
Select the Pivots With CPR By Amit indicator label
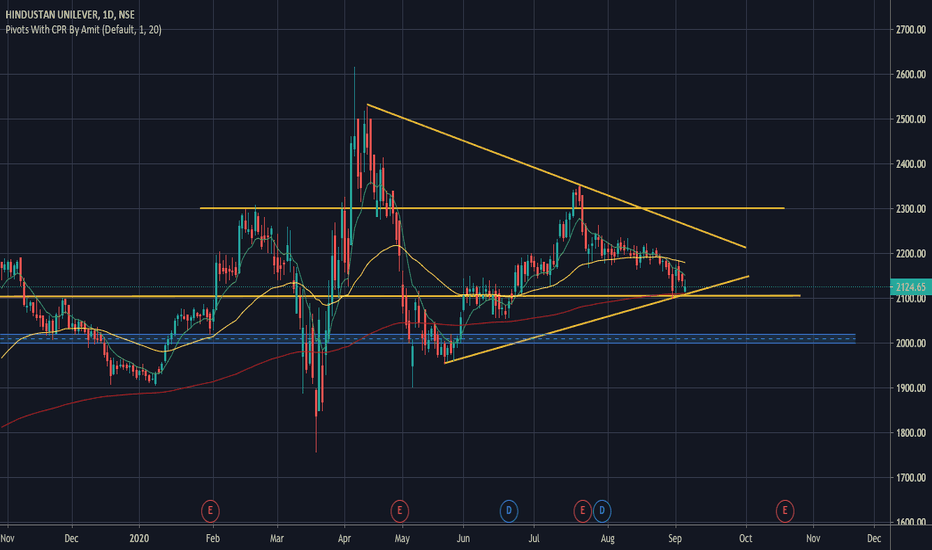[83, 30]
